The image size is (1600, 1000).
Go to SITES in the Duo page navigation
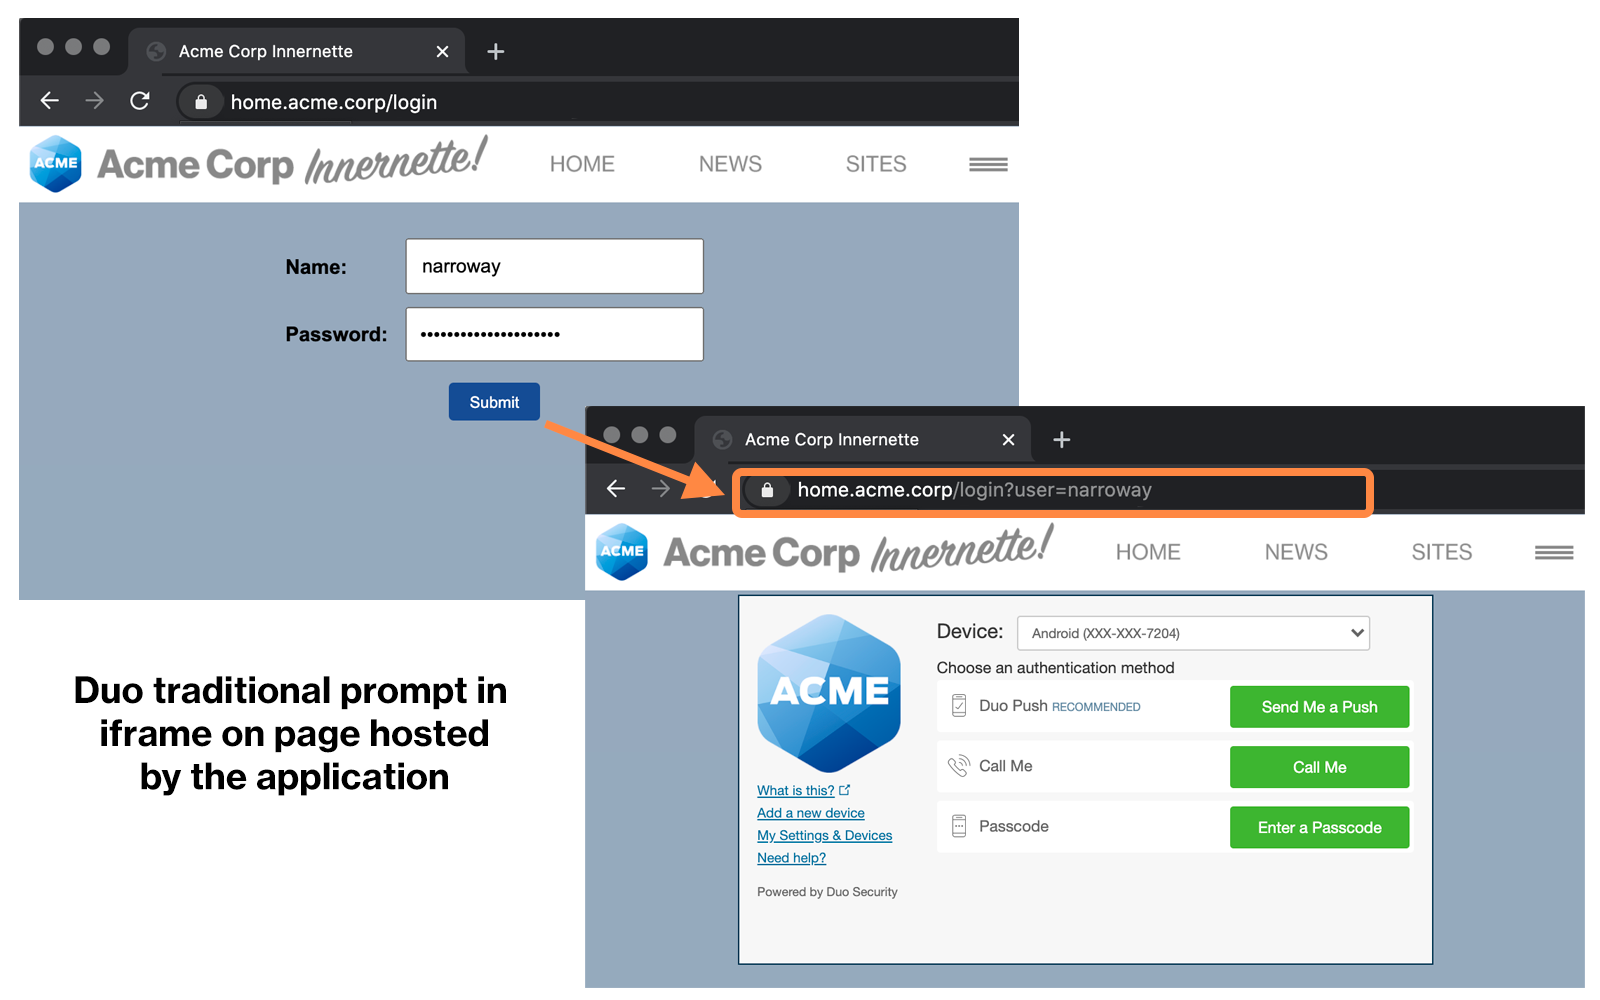point(1441,552)
